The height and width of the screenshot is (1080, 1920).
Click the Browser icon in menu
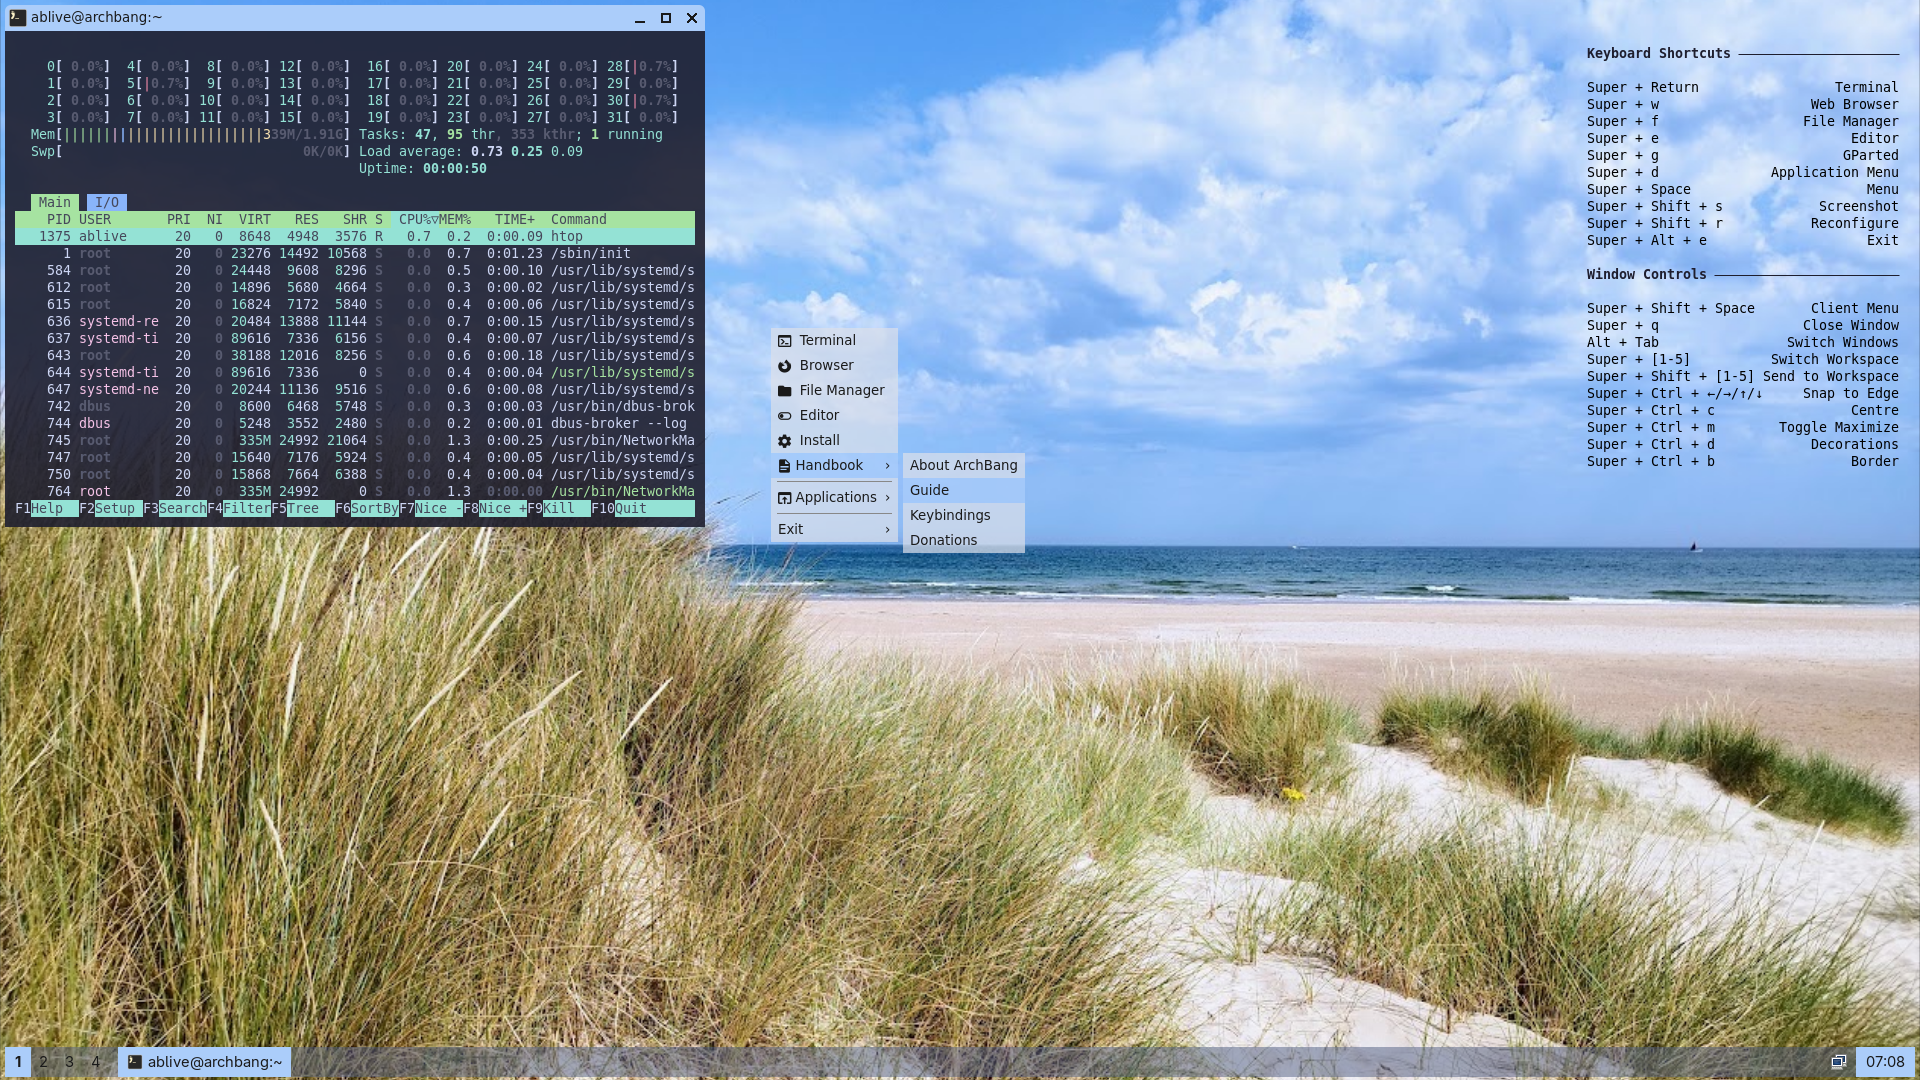785,366
